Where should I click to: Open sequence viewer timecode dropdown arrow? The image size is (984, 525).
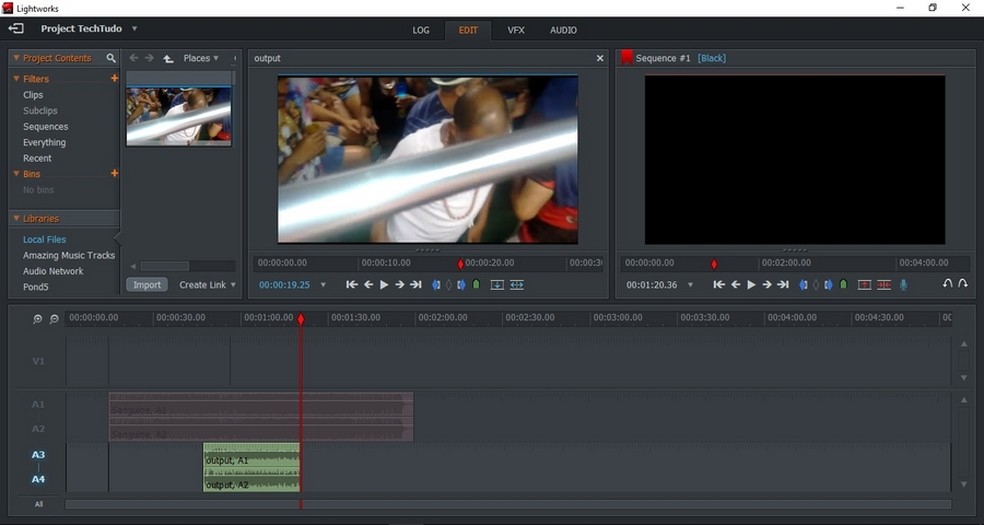click(x=690, y=285)
